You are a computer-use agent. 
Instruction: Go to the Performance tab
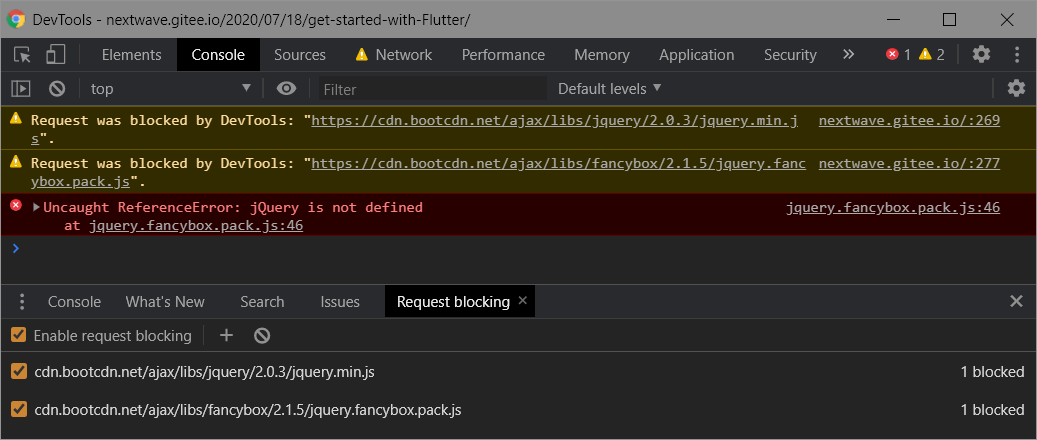coord(503,55)
